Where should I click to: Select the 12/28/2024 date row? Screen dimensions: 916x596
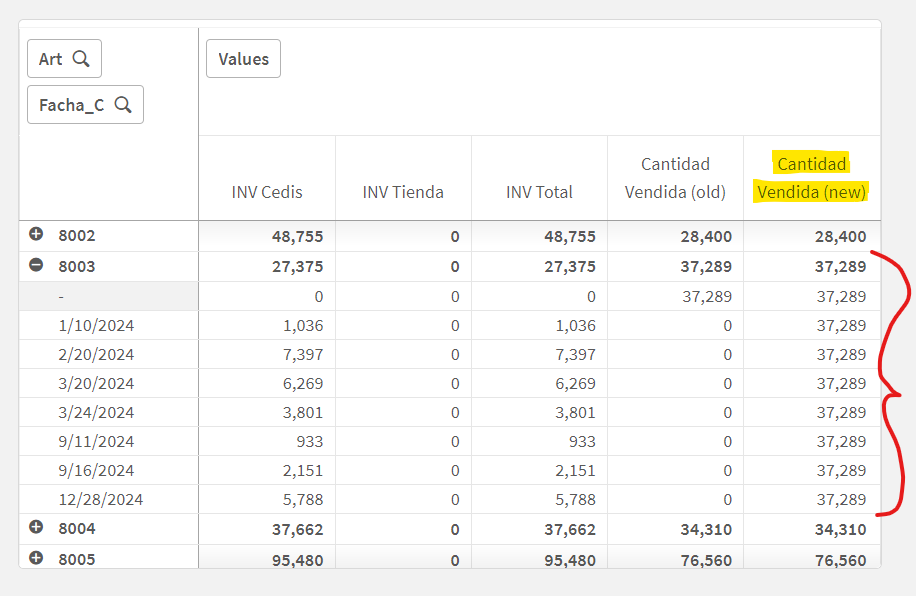[x=100, y=499]
